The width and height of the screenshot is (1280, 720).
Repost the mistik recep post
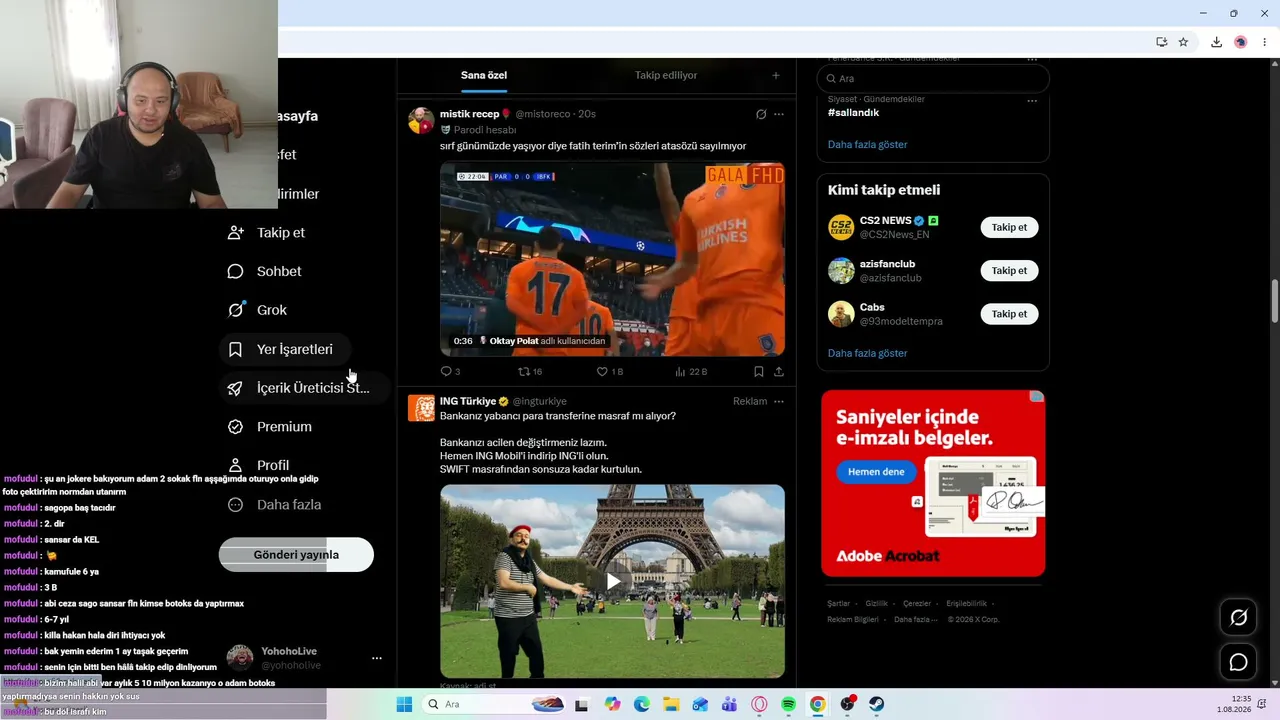(530, 371)
